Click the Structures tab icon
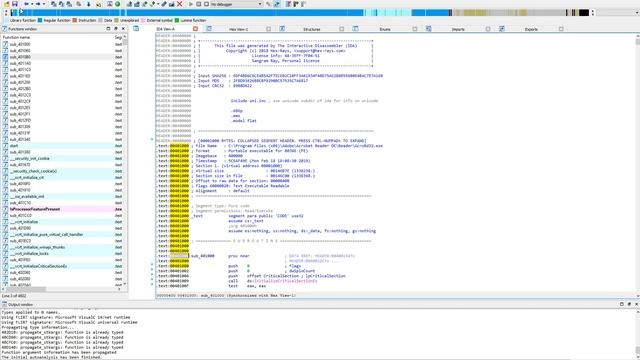Screen dimensions: 640x360 pyautogui.click(x=282, y=29)
